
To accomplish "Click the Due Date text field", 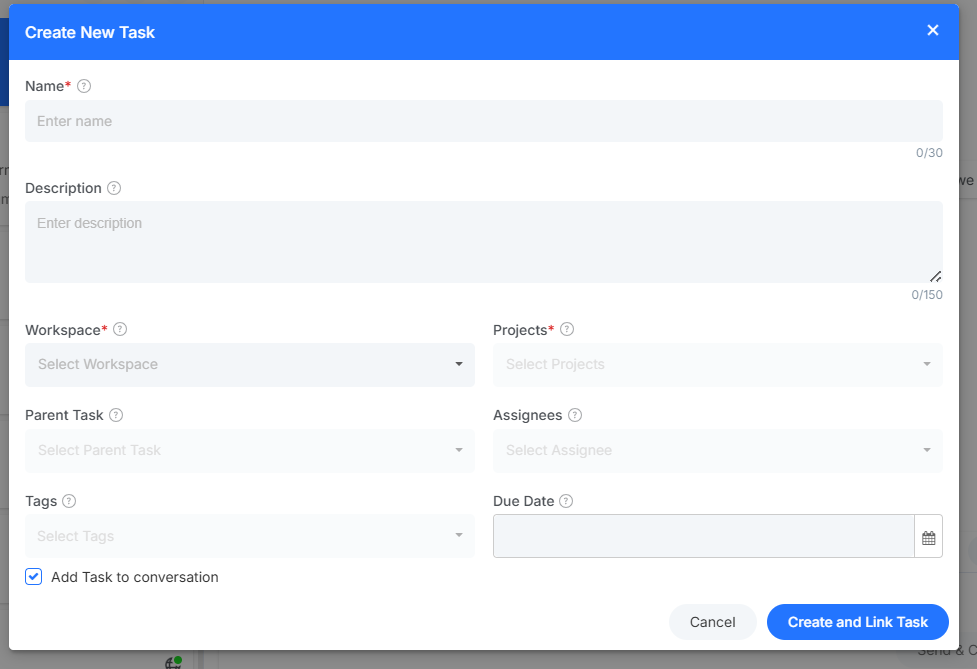I will (703, 536).
